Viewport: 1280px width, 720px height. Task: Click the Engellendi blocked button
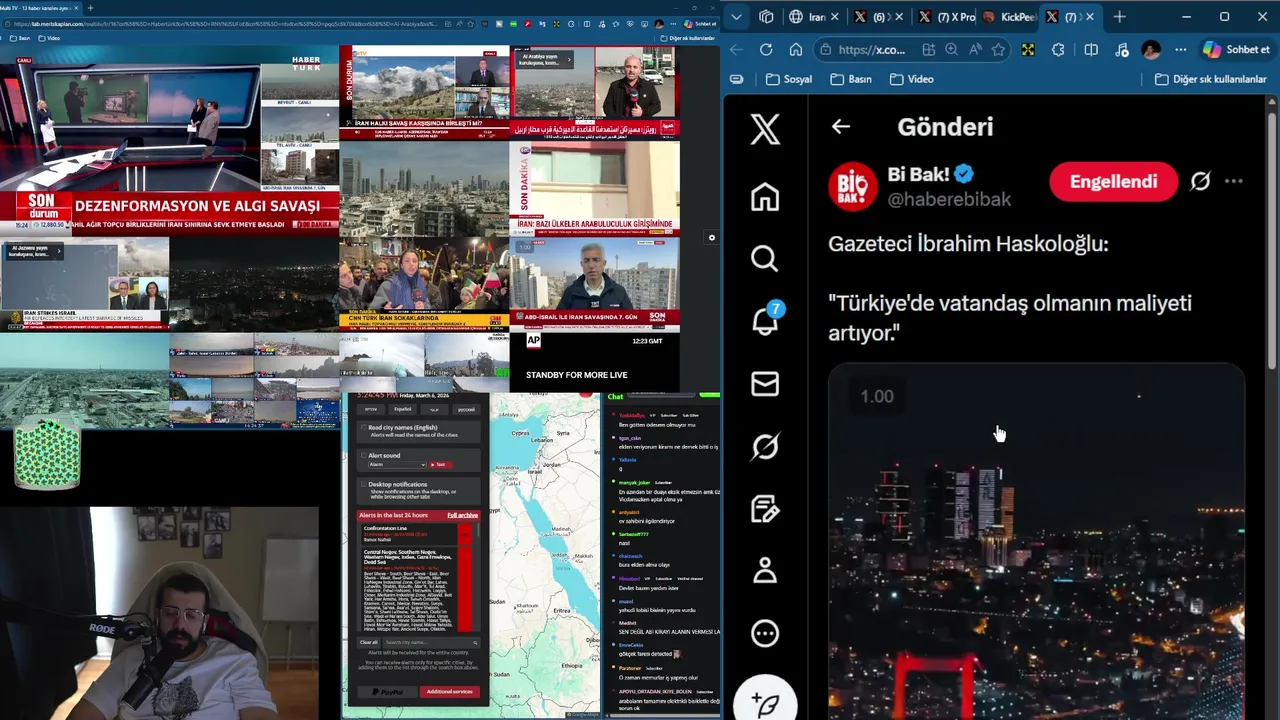pos(1113,182)
